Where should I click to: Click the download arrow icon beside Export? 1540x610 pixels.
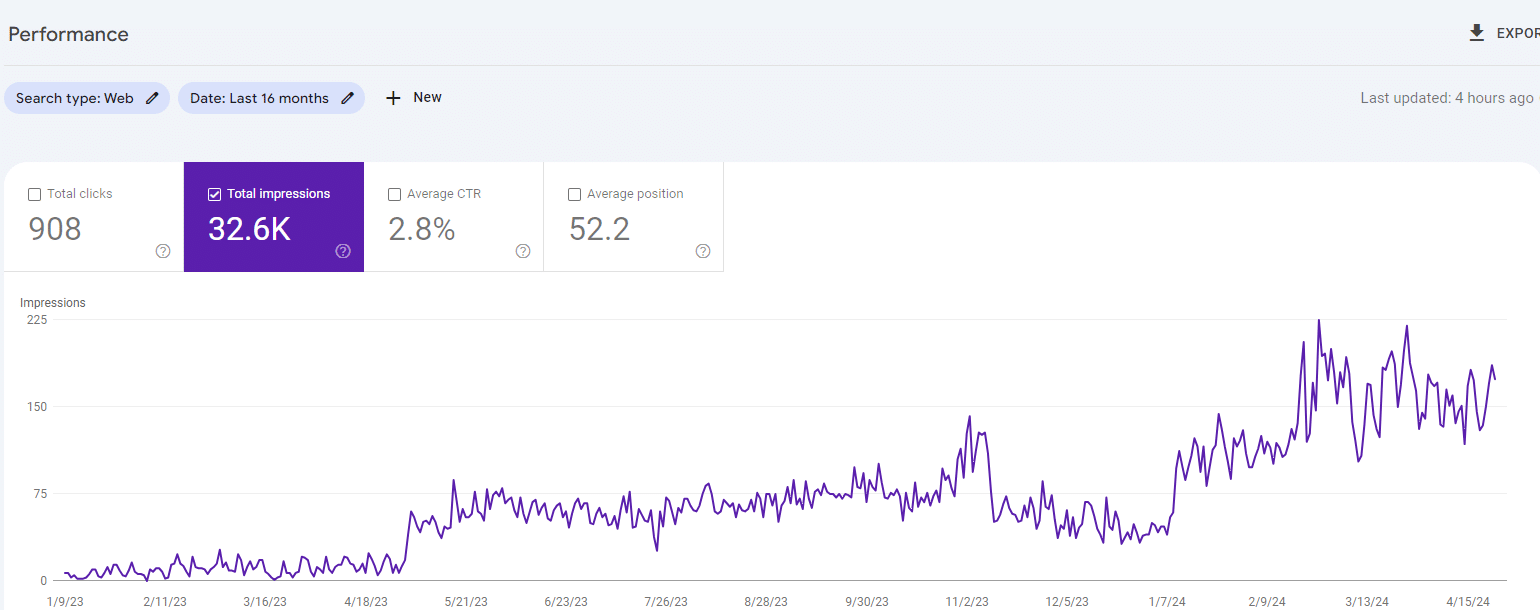[x=1476, y=34]
